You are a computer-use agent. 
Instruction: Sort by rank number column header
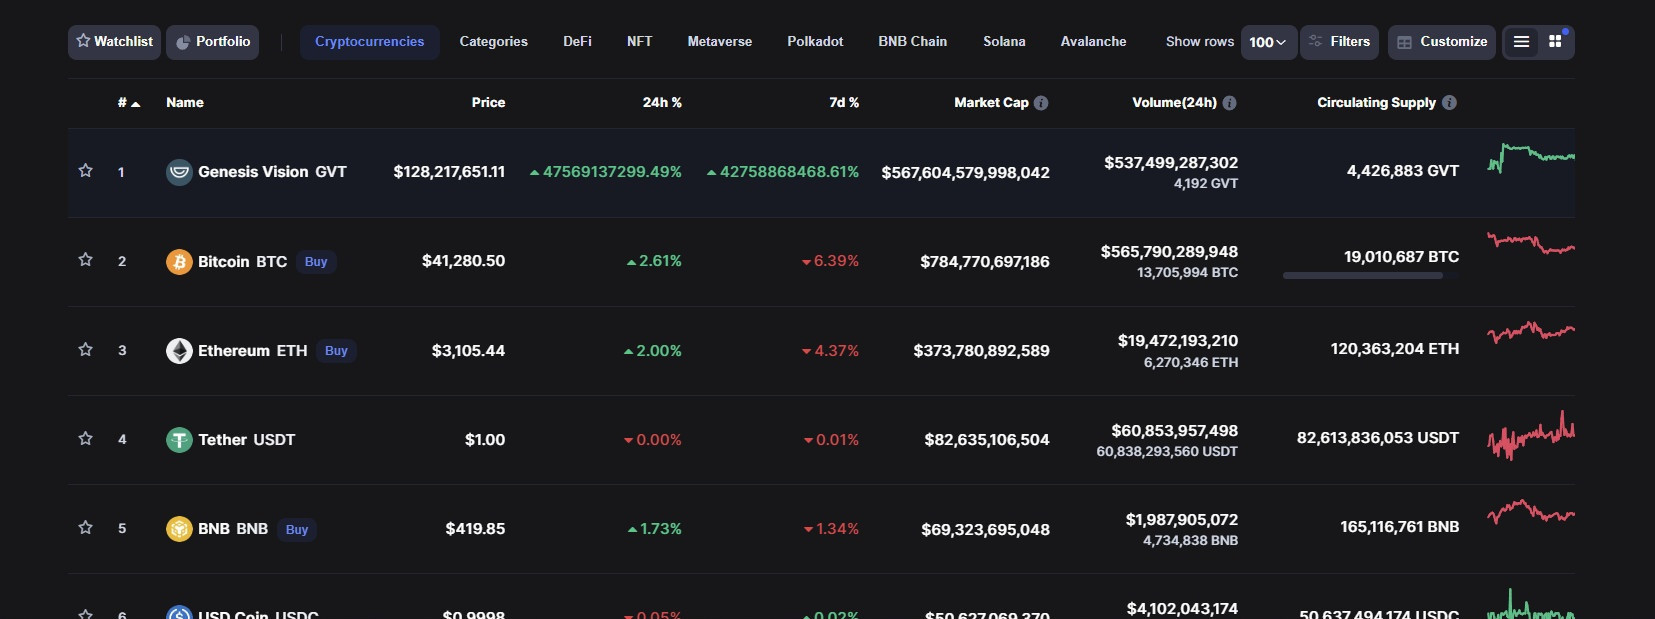pos(128,103)
